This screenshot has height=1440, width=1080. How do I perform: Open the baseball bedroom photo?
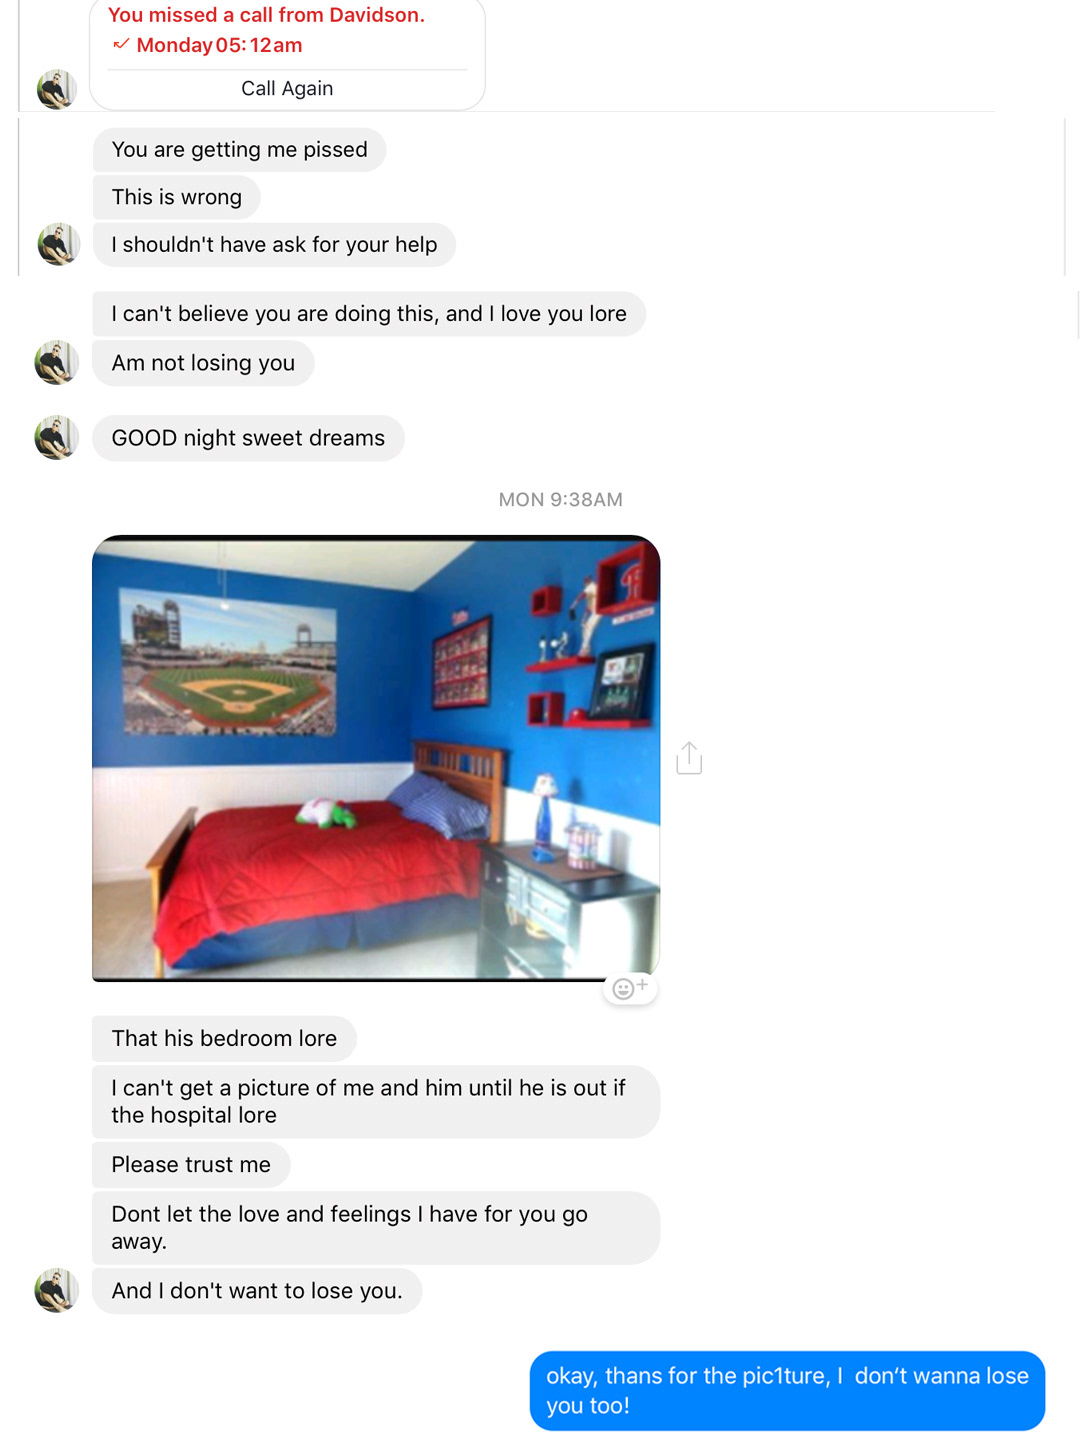(x=376, y=758)
